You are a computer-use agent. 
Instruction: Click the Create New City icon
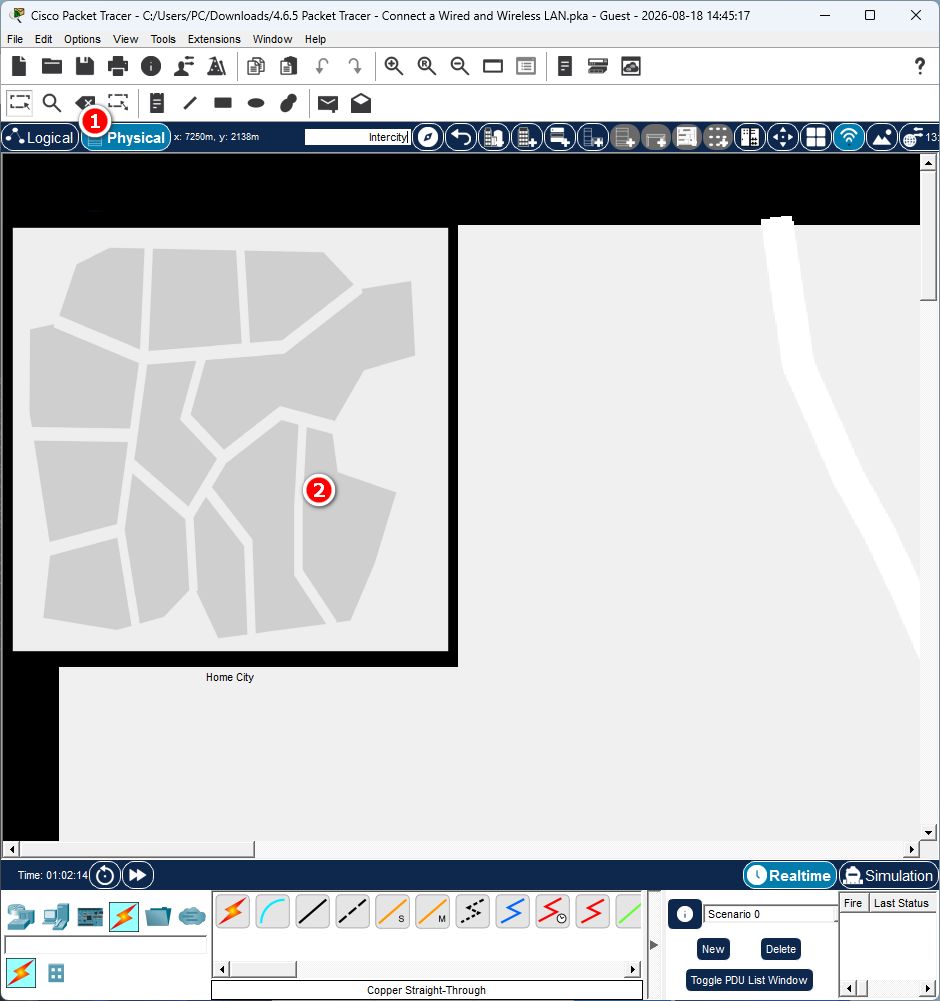[494, 137]
